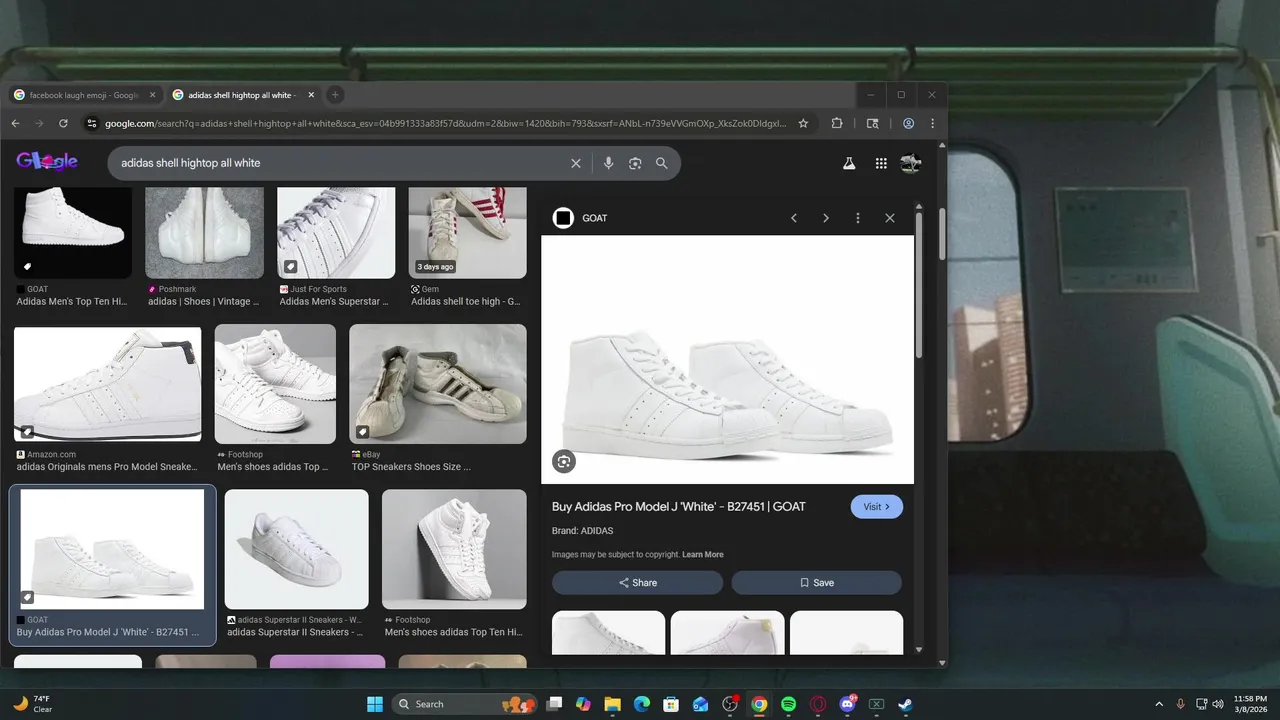Screen dimensions: 1280x720
Task: Open the Footshop Top Ten Hi thumbnail
Action: coord(454,549)
